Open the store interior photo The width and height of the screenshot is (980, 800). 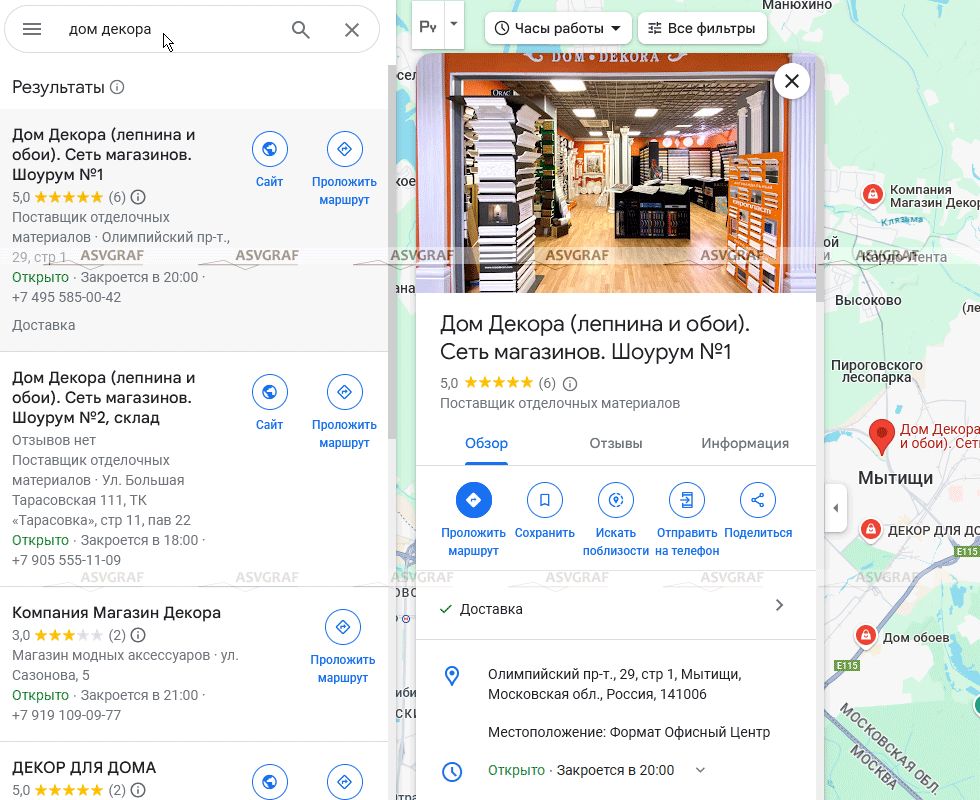point(616,173)
